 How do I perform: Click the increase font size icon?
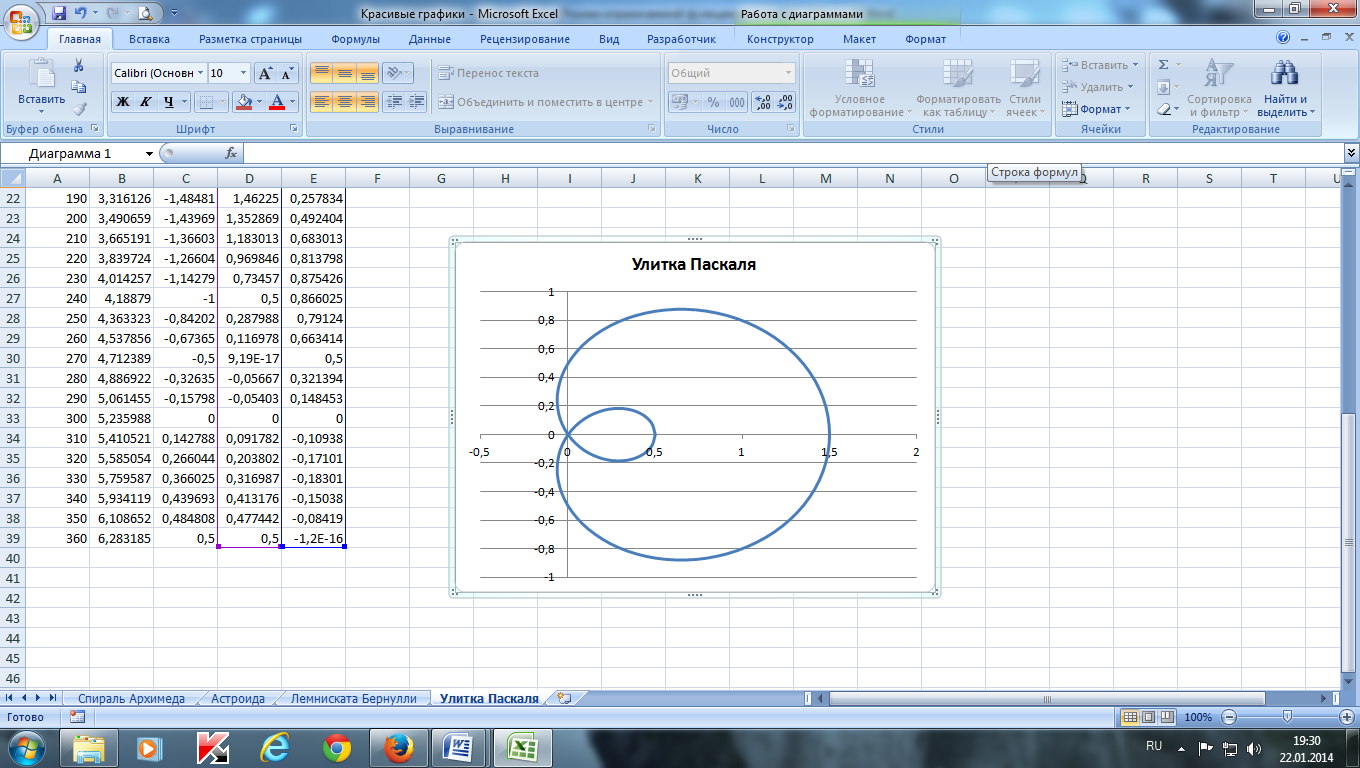(265, 73)
